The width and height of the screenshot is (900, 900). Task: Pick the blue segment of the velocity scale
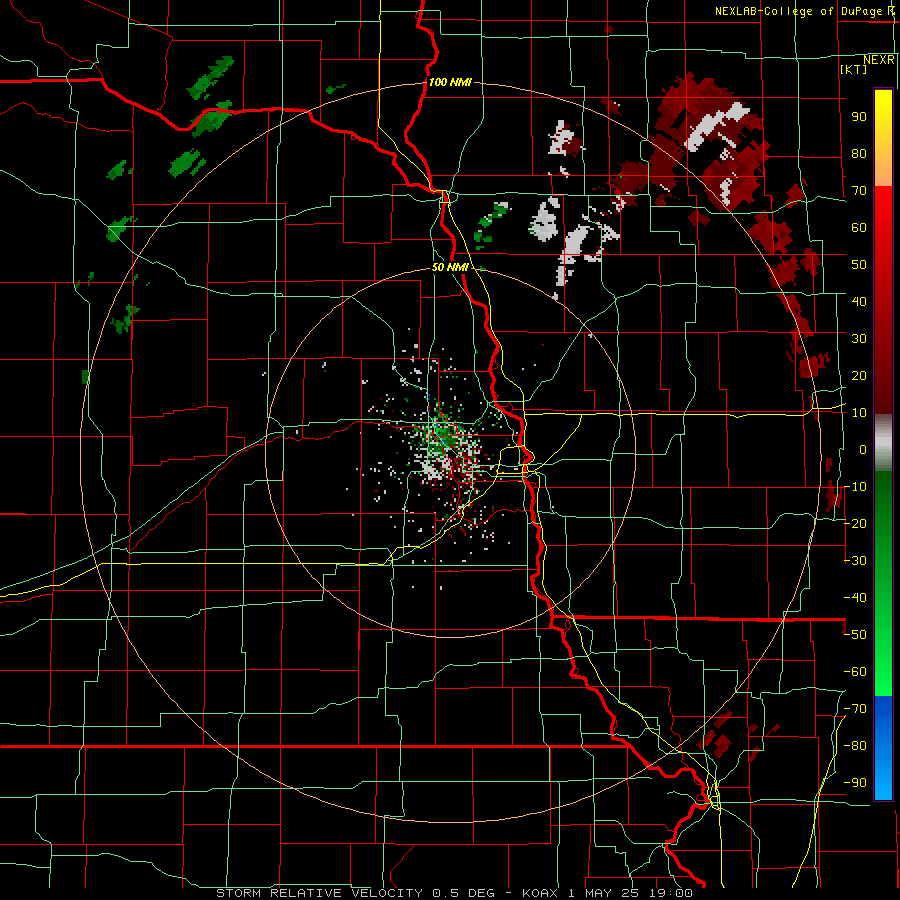point(883,747)
